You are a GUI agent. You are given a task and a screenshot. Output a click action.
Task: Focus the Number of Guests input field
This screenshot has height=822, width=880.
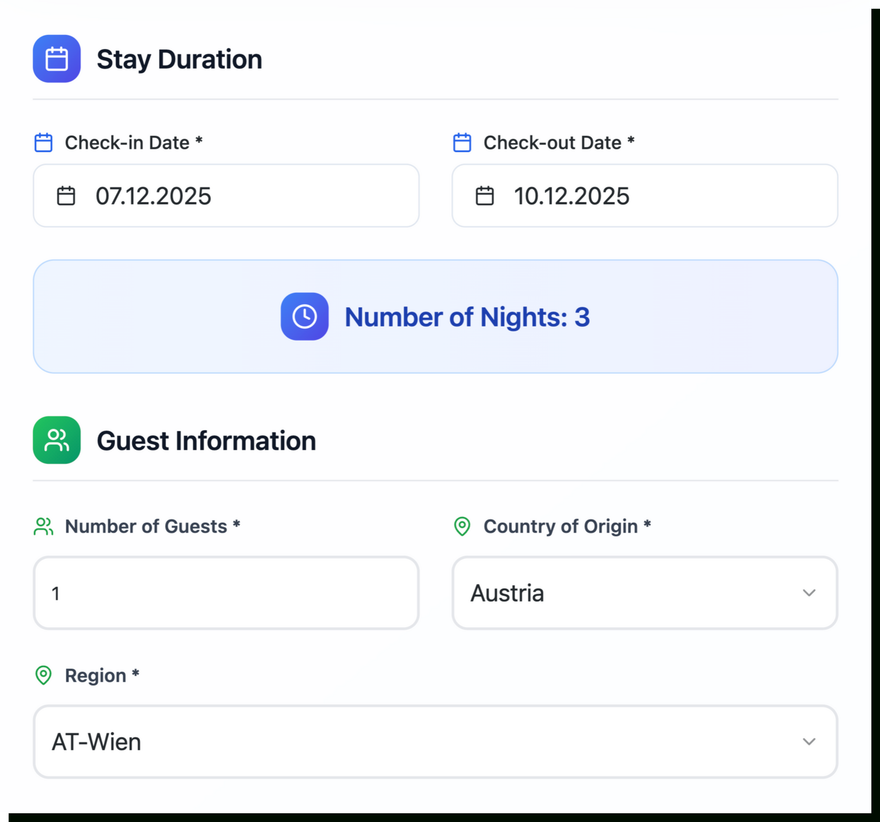coord(226,593)
